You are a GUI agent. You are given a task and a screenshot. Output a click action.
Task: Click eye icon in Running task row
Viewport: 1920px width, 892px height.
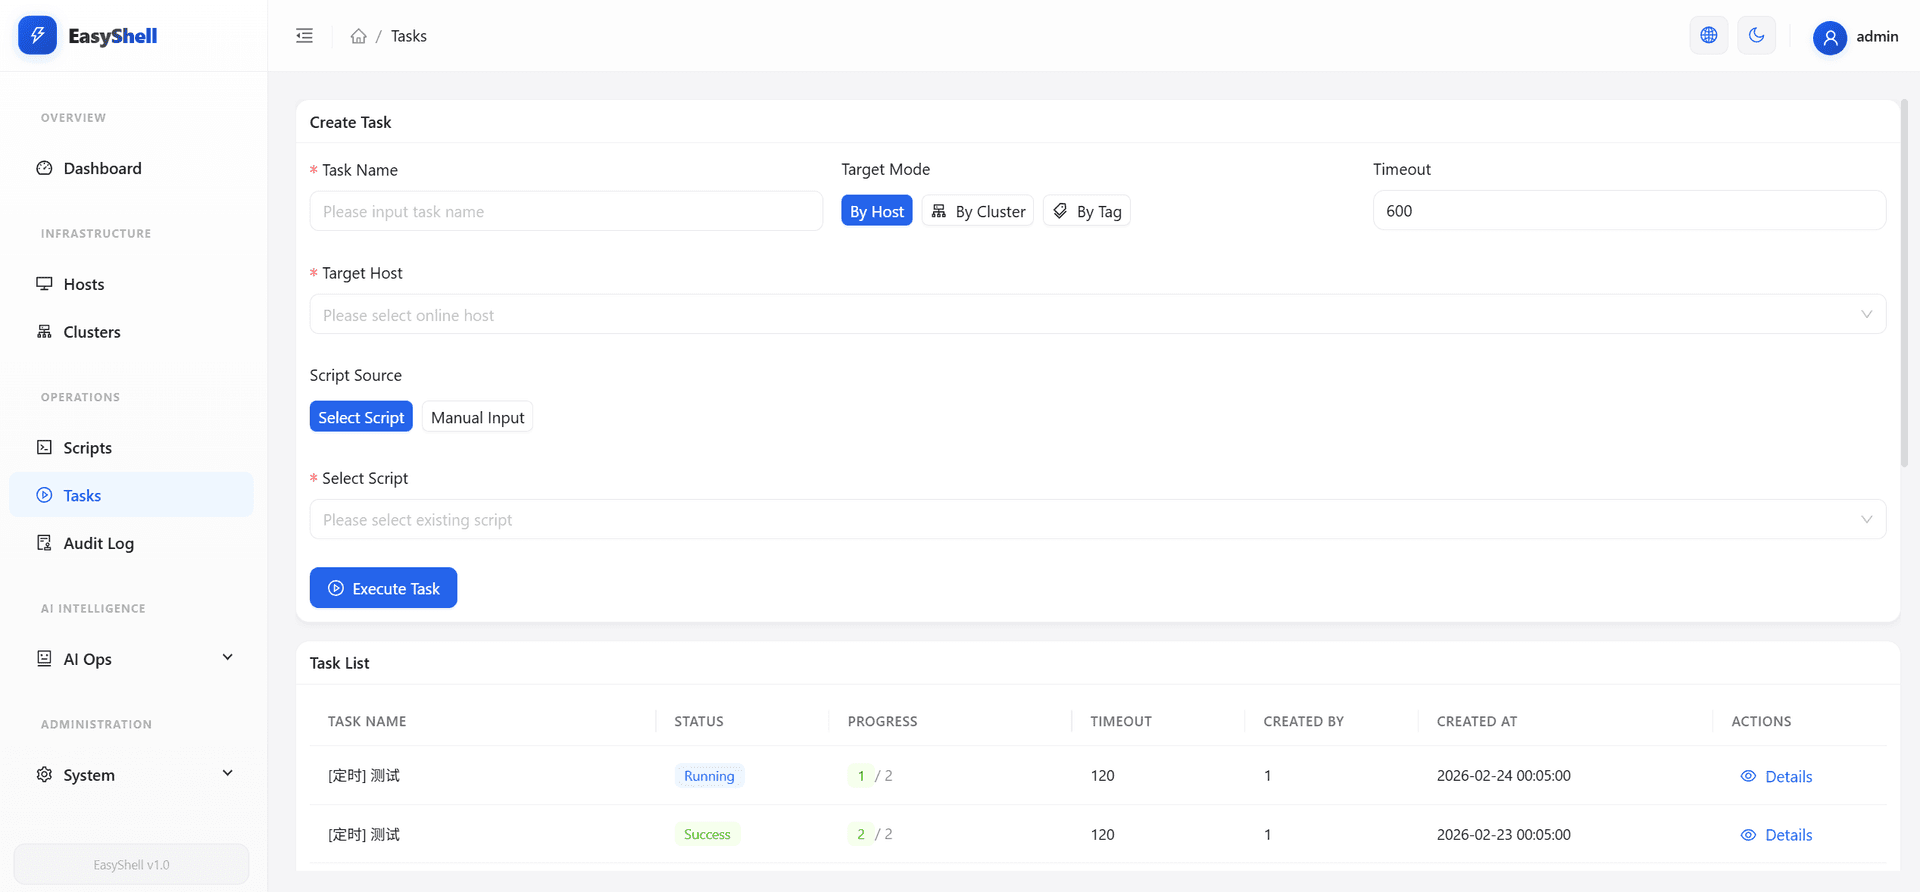tap(1748, 776)
